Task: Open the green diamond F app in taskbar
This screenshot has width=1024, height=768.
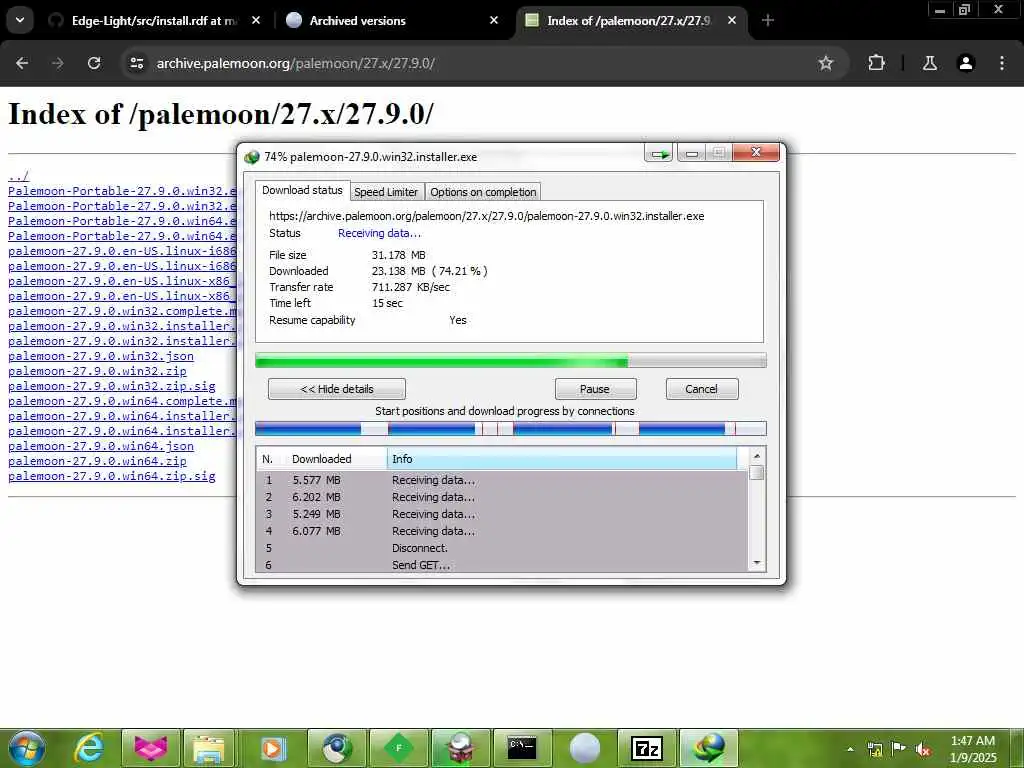Action: pos(399,748)
